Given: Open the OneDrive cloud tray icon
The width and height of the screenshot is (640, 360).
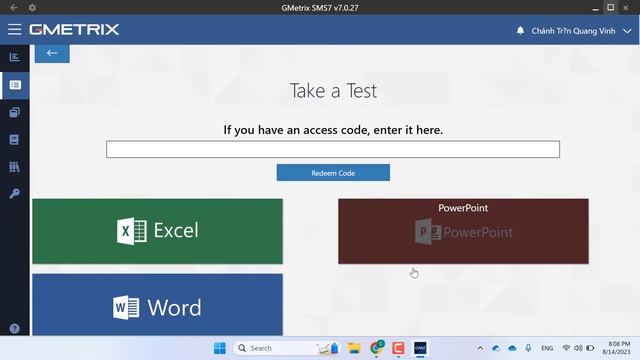Looking at the screenshot, I should (x=512, y=348).
